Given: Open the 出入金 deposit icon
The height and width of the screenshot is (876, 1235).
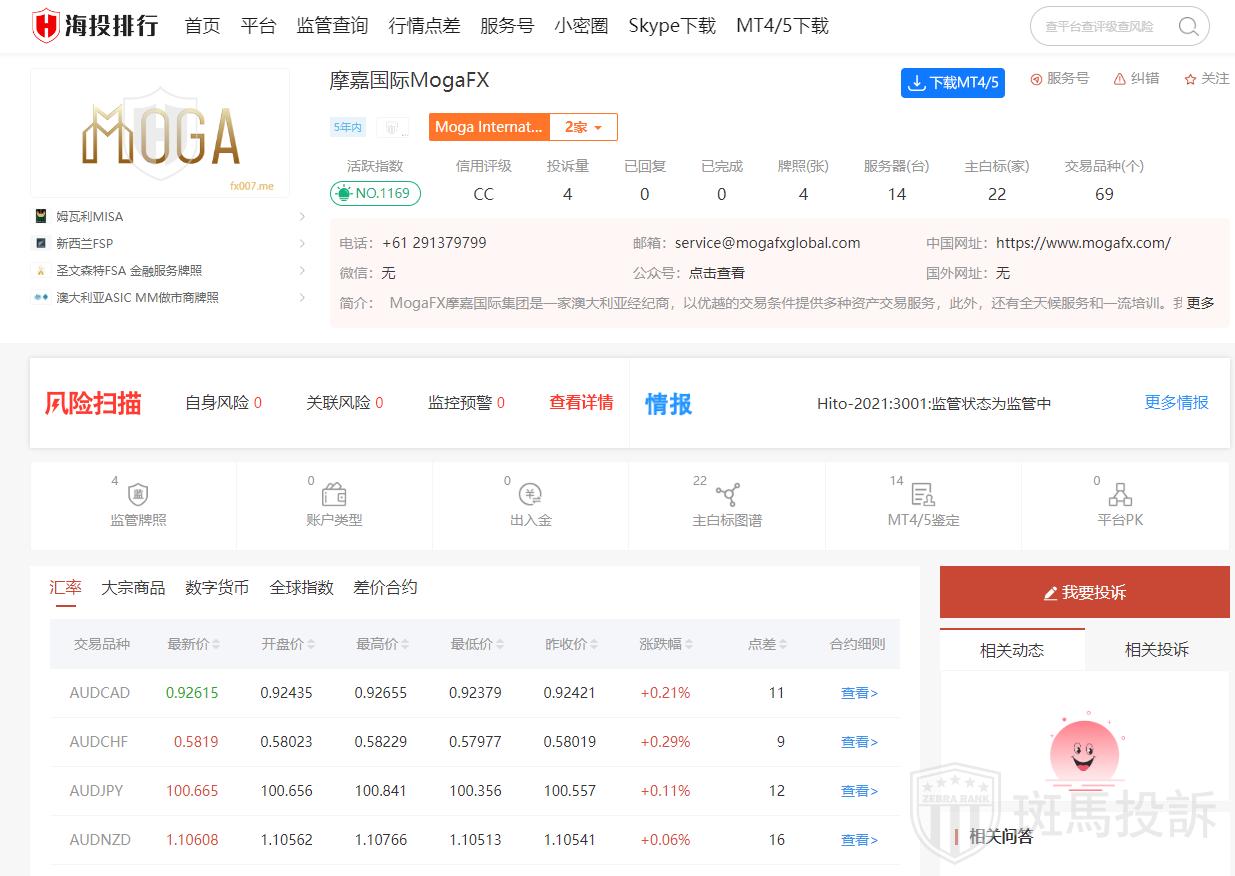Looking at the screenshot, I should [530, 495].
